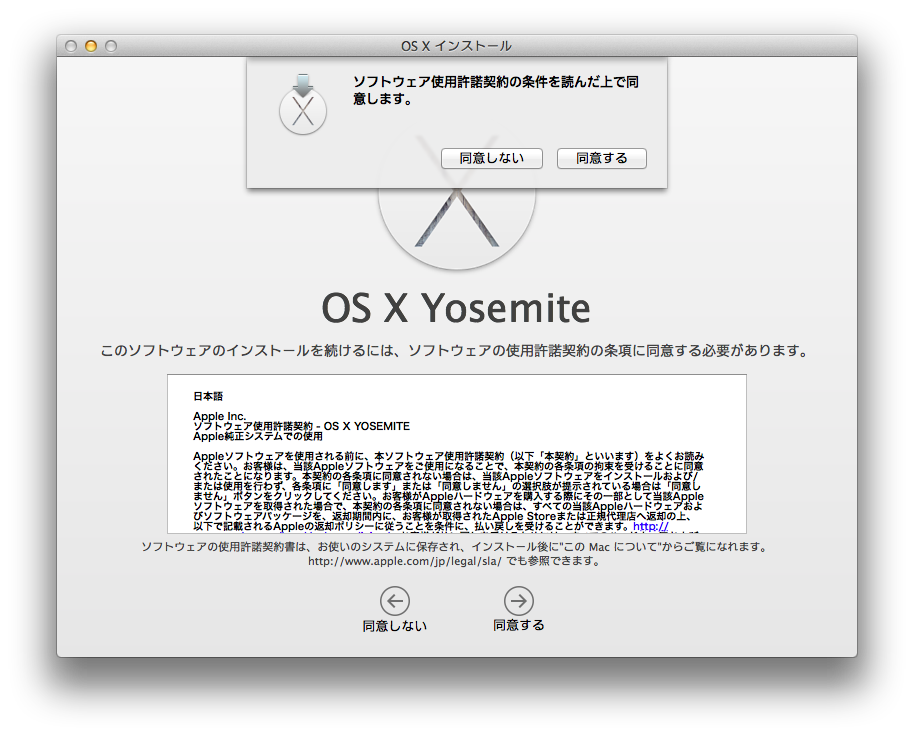The height and width of the screenshot is (736, 914).
Task: Click the 'OS X インストール' window title
Action: coord(456,46)
